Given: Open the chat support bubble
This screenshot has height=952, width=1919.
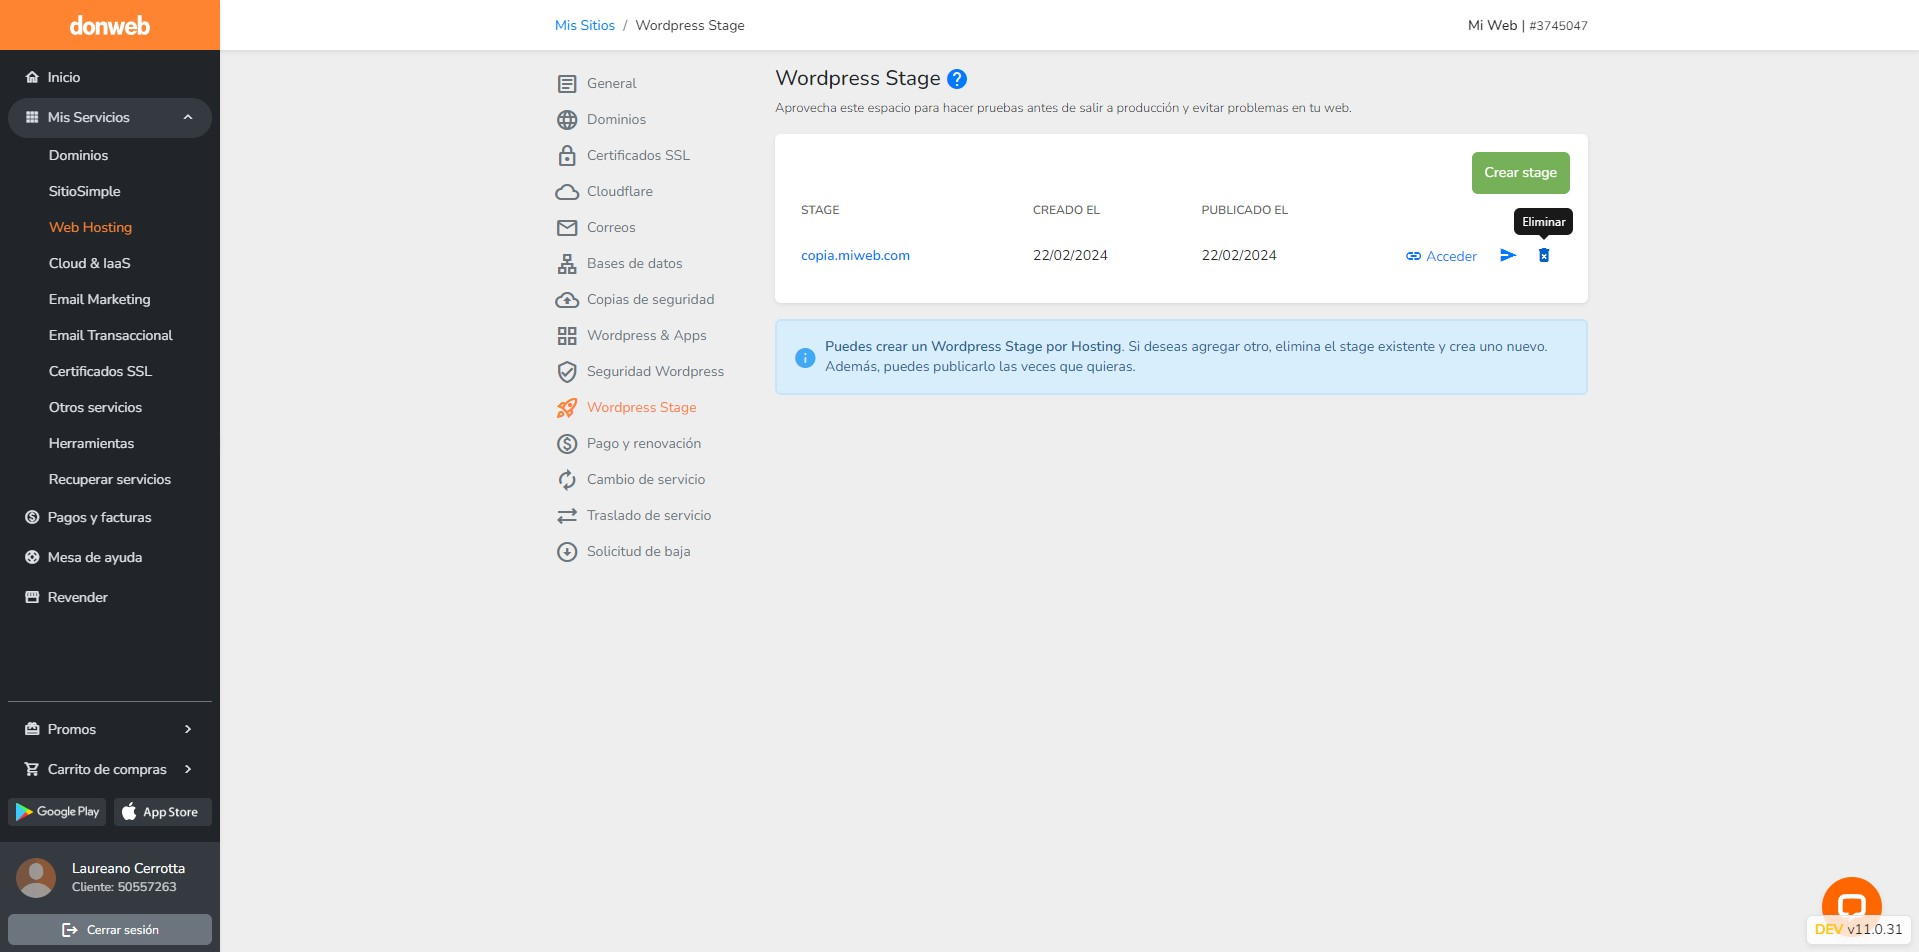Looking at the screenshot, I should [1852, 905].
